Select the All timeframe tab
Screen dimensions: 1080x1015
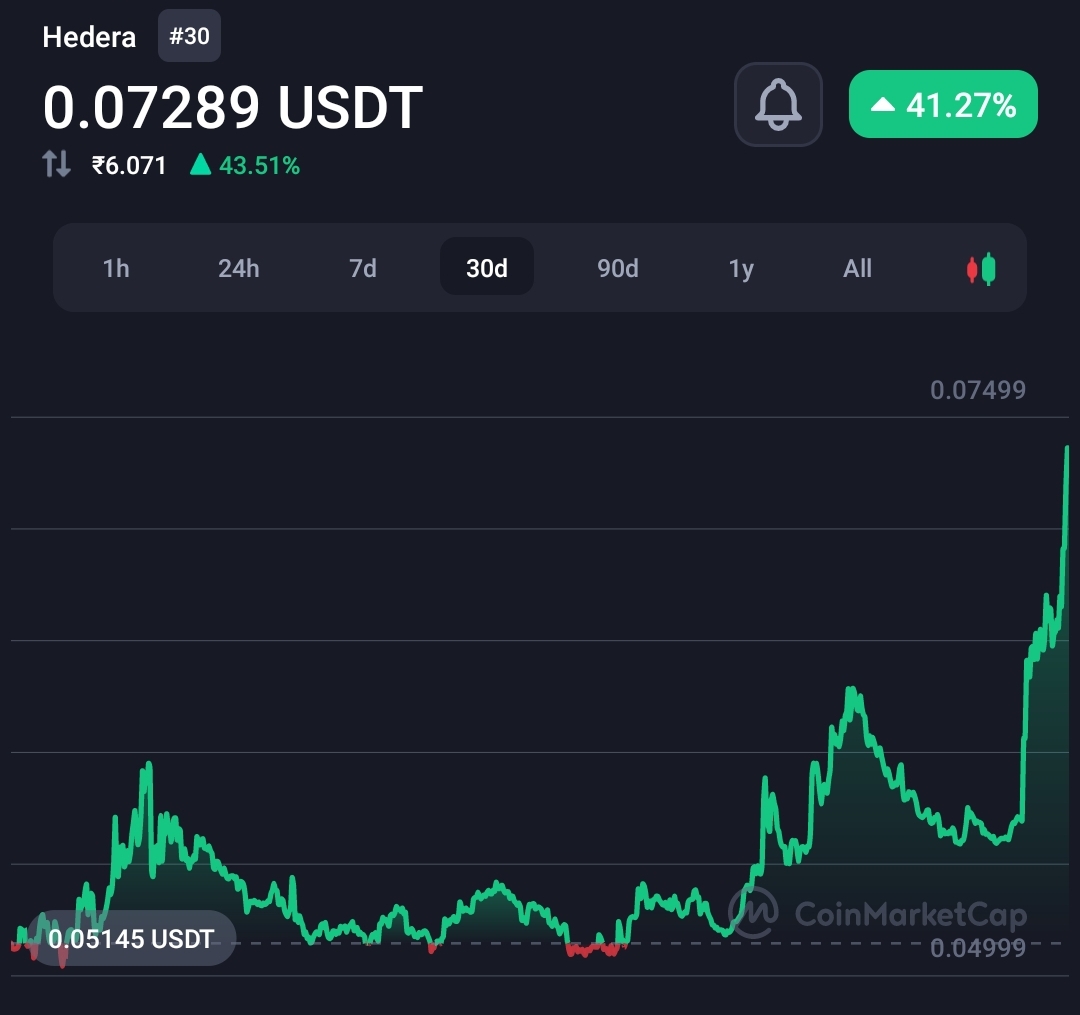(858, 268)
